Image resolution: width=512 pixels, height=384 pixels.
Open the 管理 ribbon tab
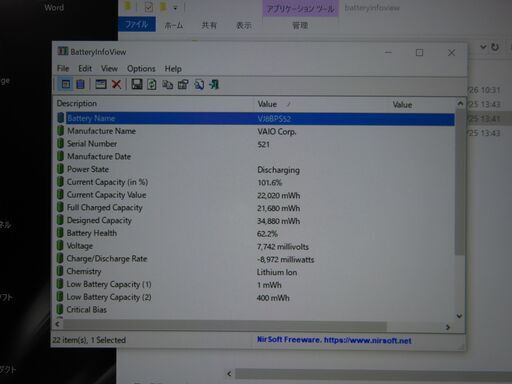[x=300, y=25]
